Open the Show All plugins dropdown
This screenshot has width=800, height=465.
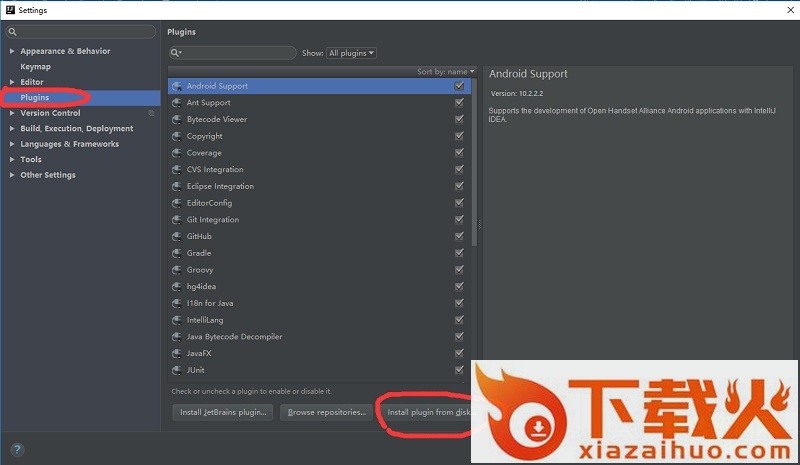click(352, 53)
